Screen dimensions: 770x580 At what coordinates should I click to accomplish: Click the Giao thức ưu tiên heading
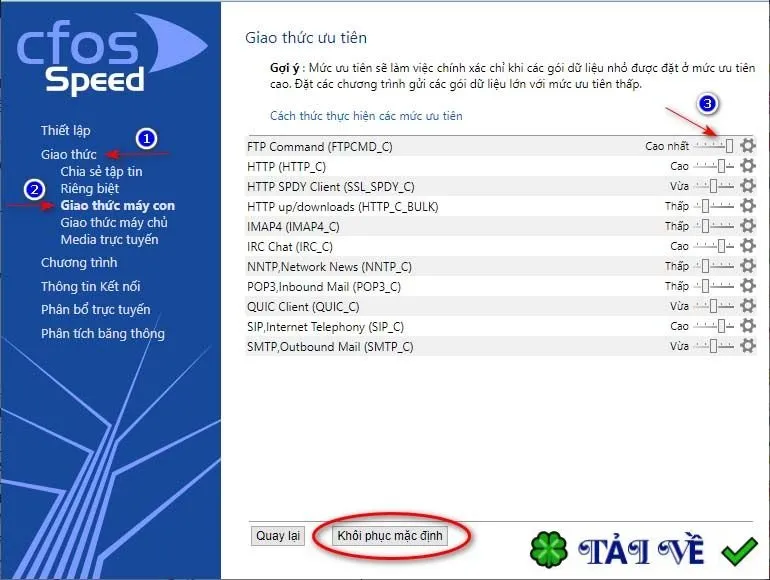point(306,38)
